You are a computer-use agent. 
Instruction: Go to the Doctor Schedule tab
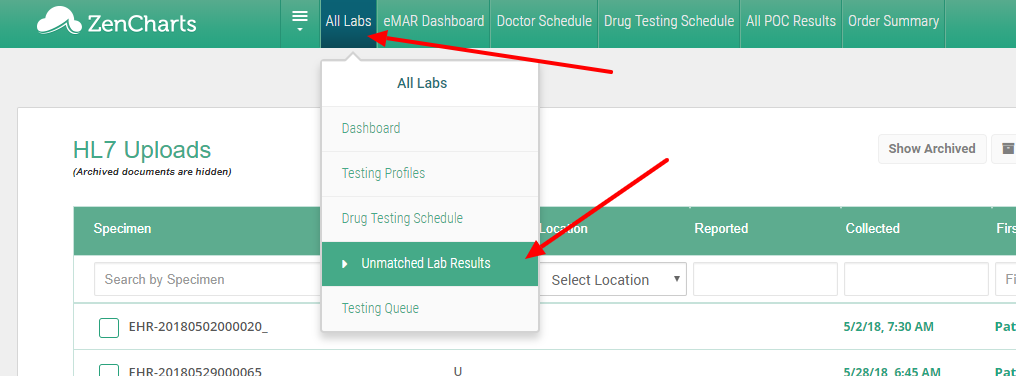[544, 21]
